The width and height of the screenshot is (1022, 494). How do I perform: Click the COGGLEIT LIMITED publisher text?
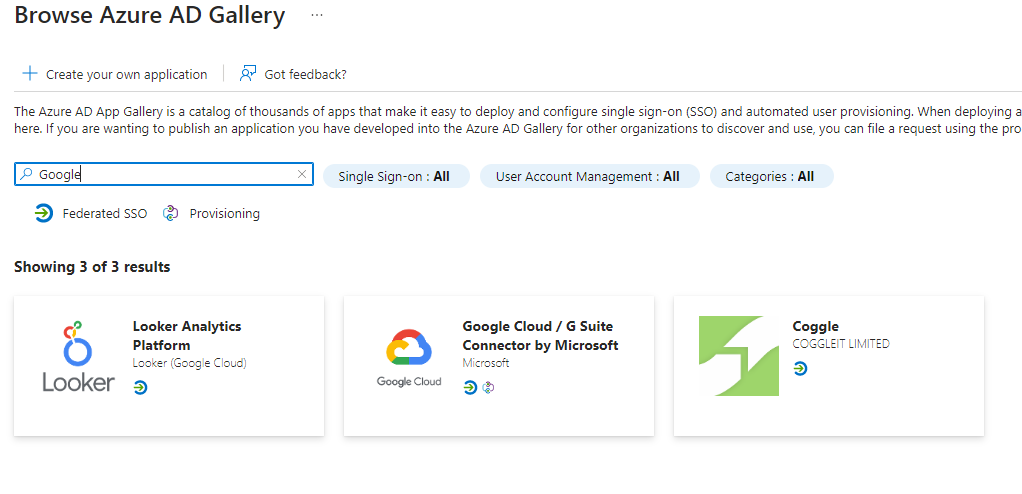click(x=841, y=343)
